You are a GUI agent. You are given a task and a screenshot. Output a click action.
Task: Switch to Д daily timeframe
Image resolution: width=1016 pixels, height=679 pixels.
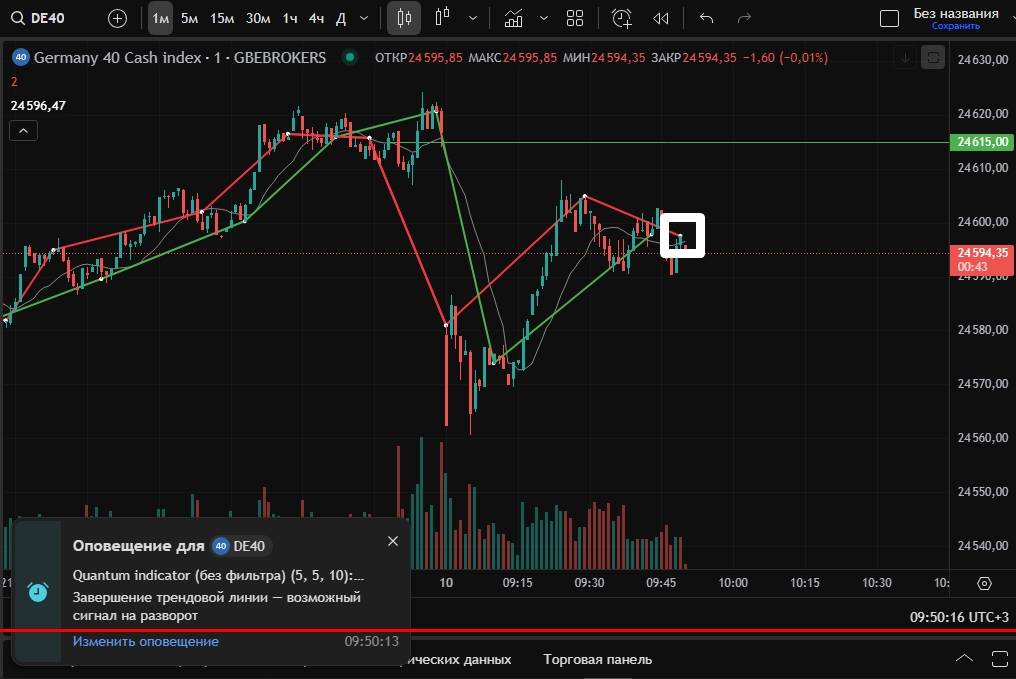pos(341,18)
